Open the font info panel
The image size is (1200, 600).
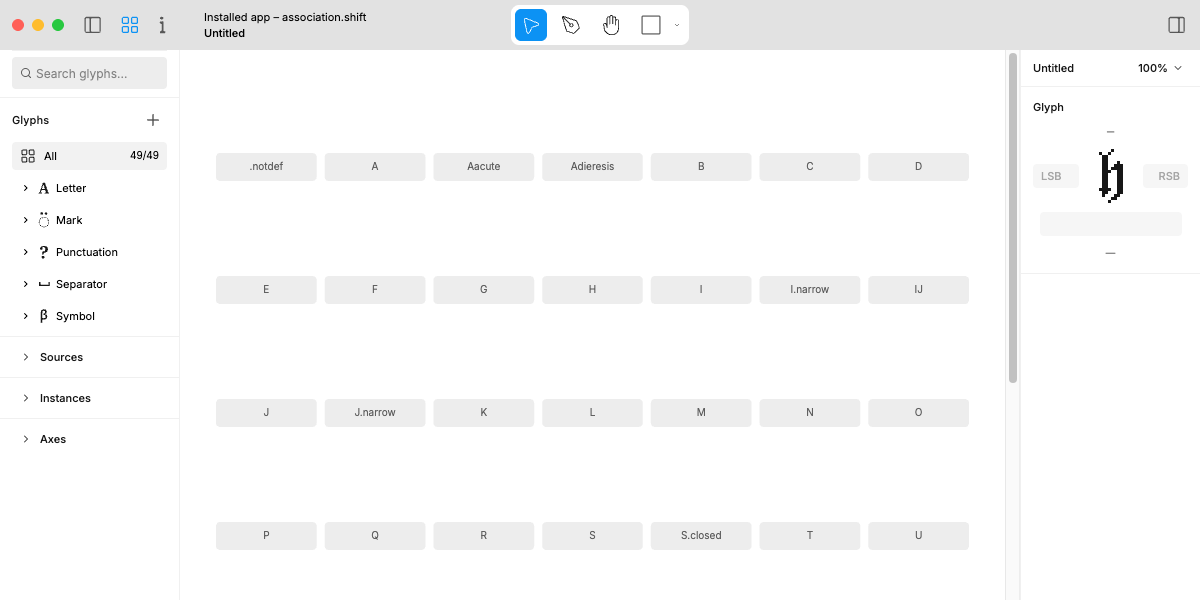click(x=162, y=25)
